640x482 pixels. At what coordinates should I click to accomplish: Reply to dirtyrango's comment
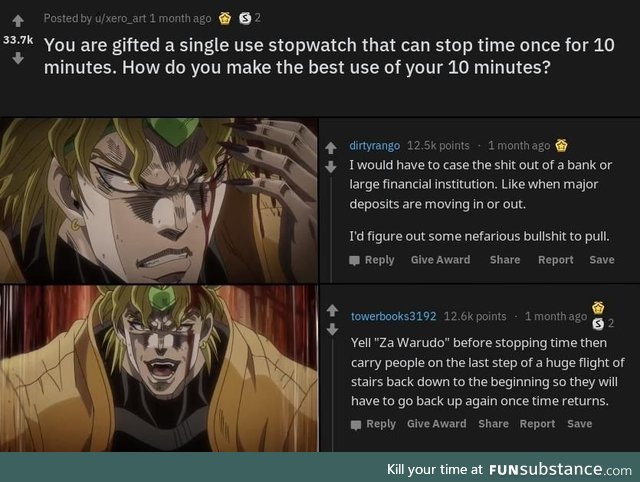click(372, 260)
